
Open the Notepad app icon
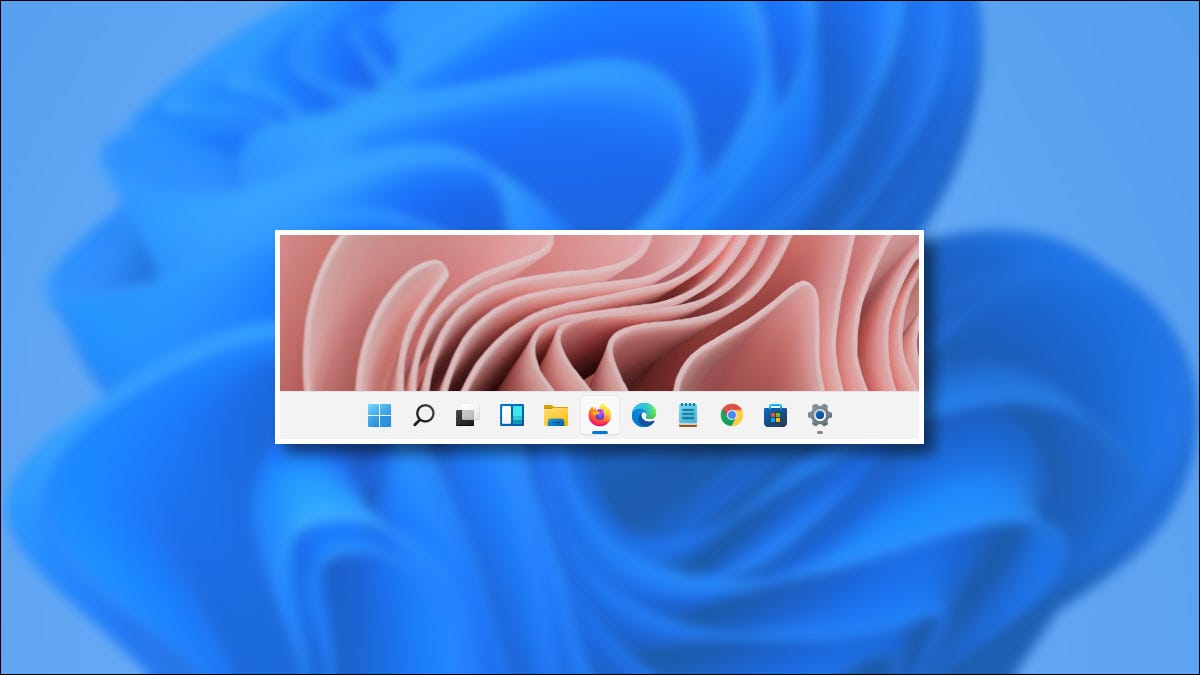coord(688,415)
